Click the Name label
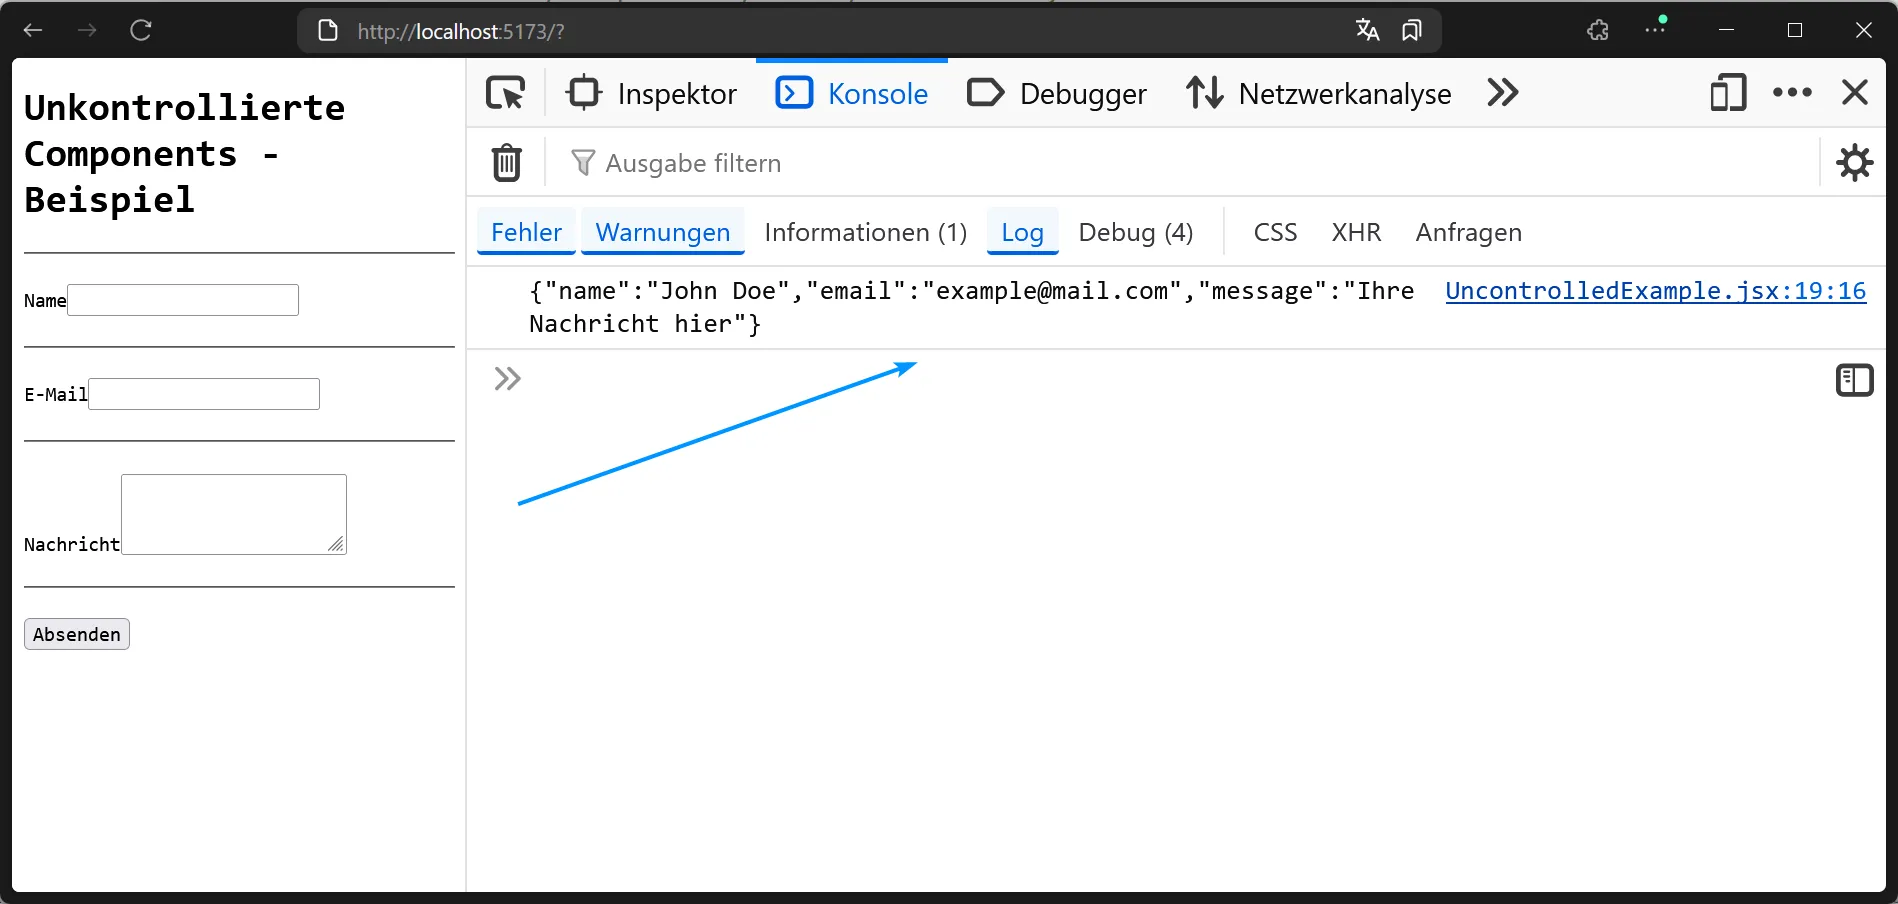 pos(45,301)
